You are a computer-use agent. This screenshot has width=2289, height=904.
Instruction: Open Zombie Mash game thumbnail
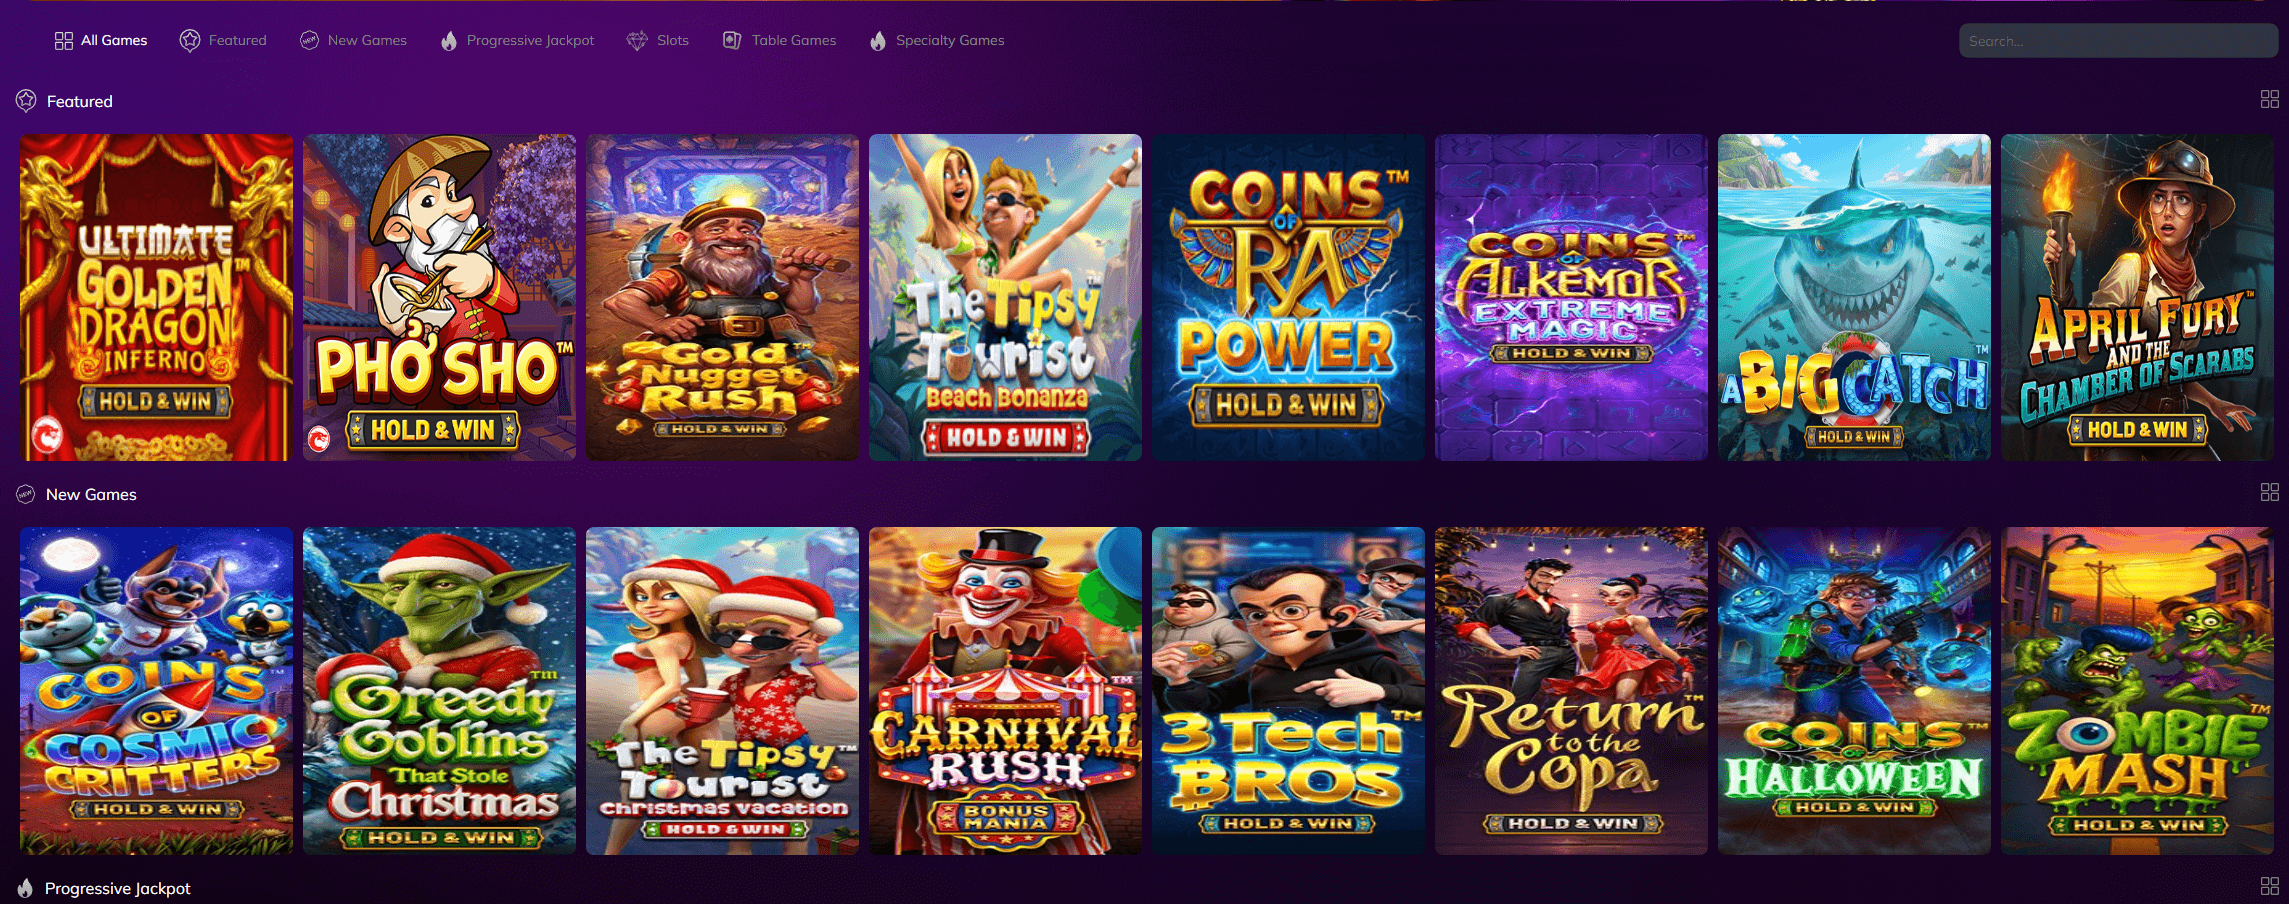(x=2137, y=690)
